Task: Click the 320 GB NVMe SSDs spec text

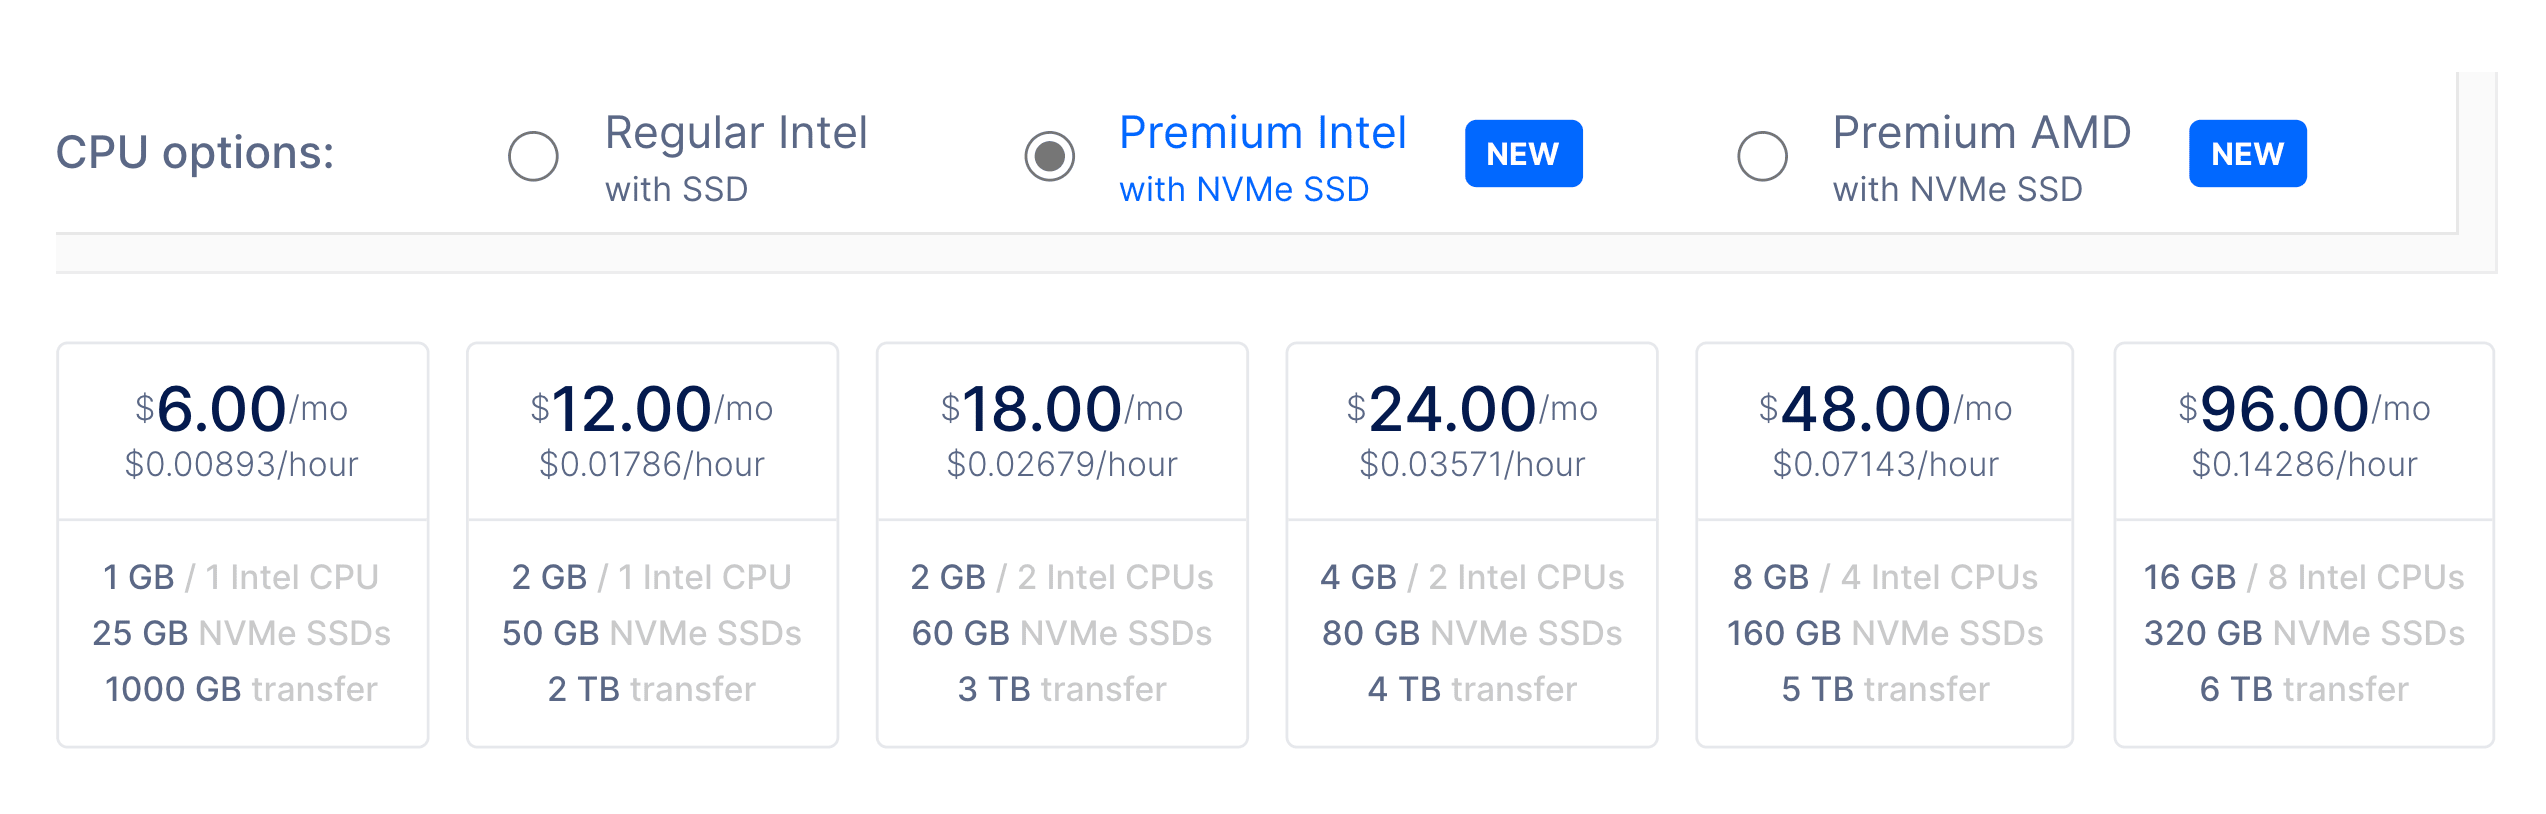Action: click(x=2303, y=633)
